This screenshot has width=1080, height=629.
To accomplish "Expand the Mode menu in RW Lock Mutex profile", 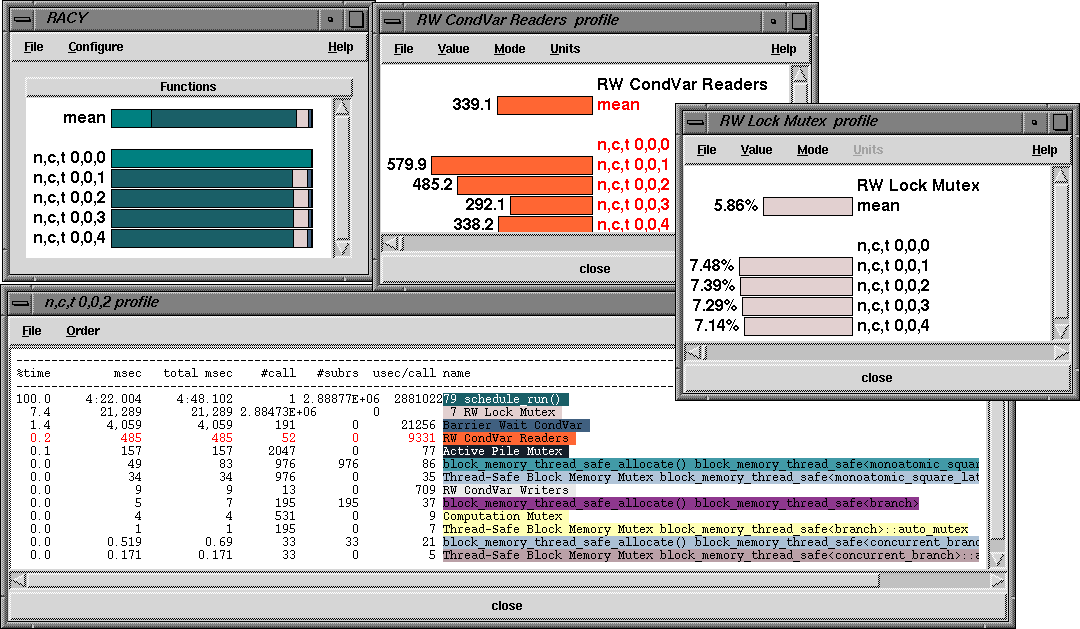I will [812, 150].
